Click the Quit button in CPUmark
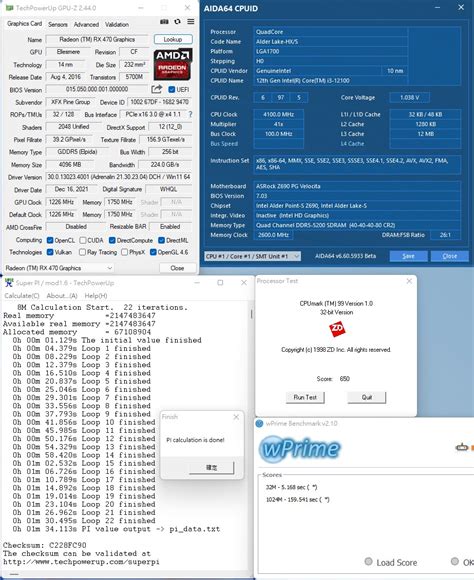 (367, 397)
